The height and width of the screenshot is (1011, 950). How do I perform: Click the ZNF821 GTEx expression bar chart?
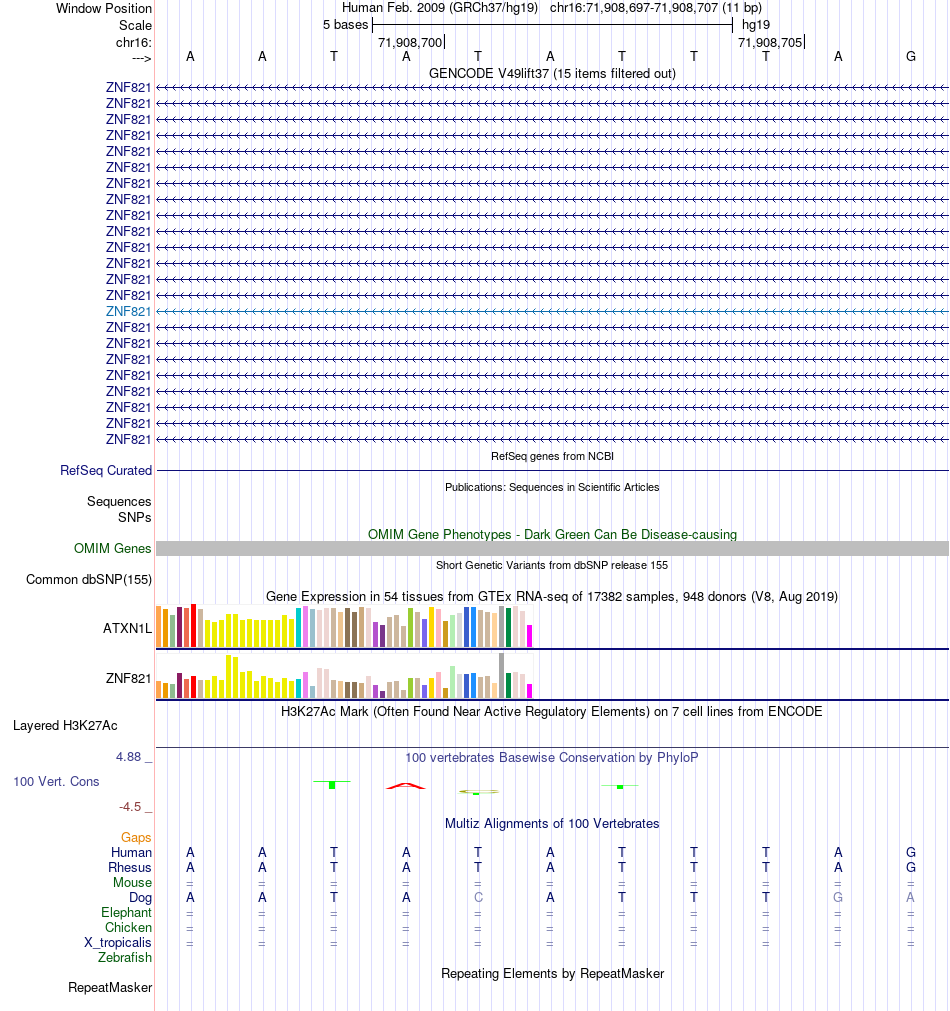tap(344, 676)
